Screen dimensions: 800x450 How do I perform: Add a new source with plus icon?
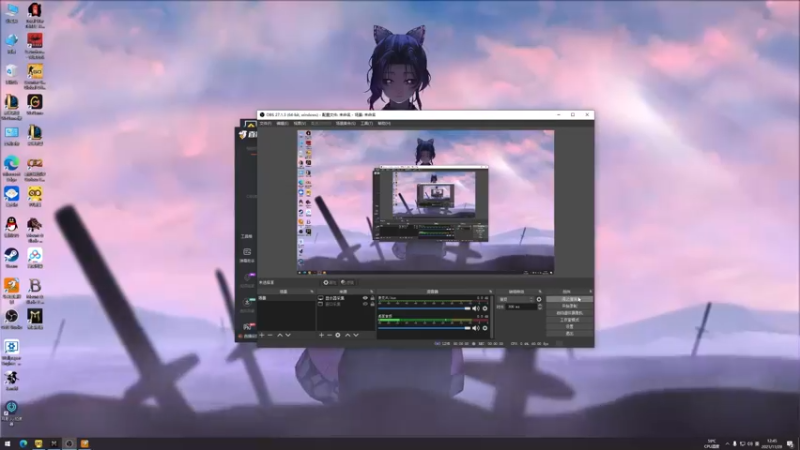click(x=321, y=335)
